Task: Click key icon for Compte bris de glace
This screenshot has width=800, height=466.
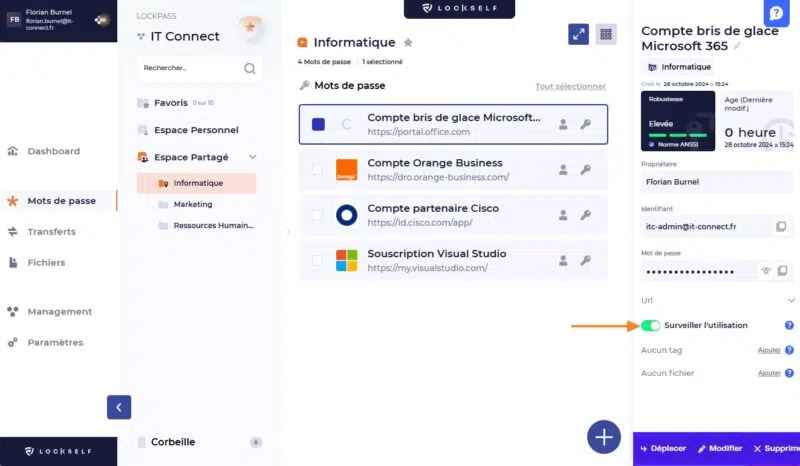Action: 586,124
